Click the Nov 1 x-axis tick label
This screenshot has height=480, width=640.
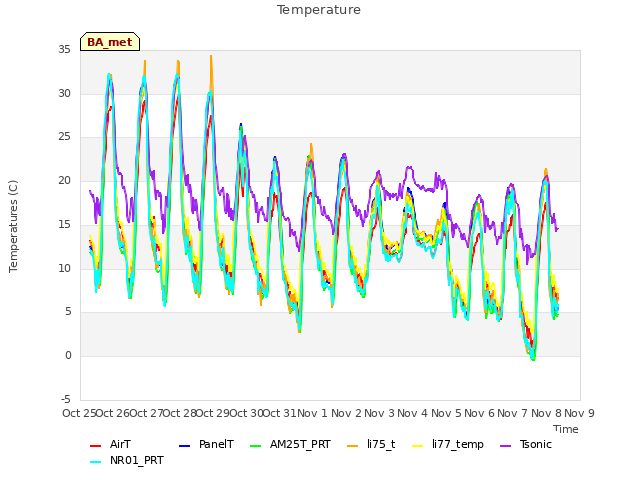312,413
